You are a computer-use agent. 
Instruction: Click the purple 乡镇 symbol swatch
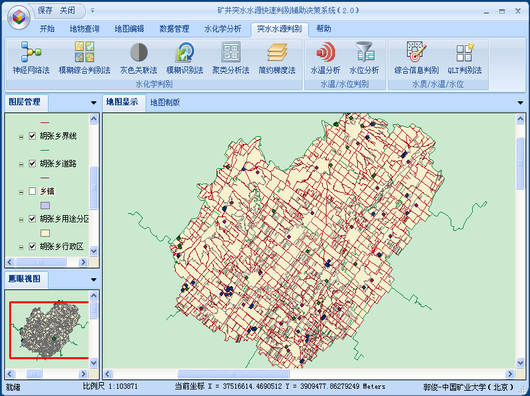[x=45, y=205]
